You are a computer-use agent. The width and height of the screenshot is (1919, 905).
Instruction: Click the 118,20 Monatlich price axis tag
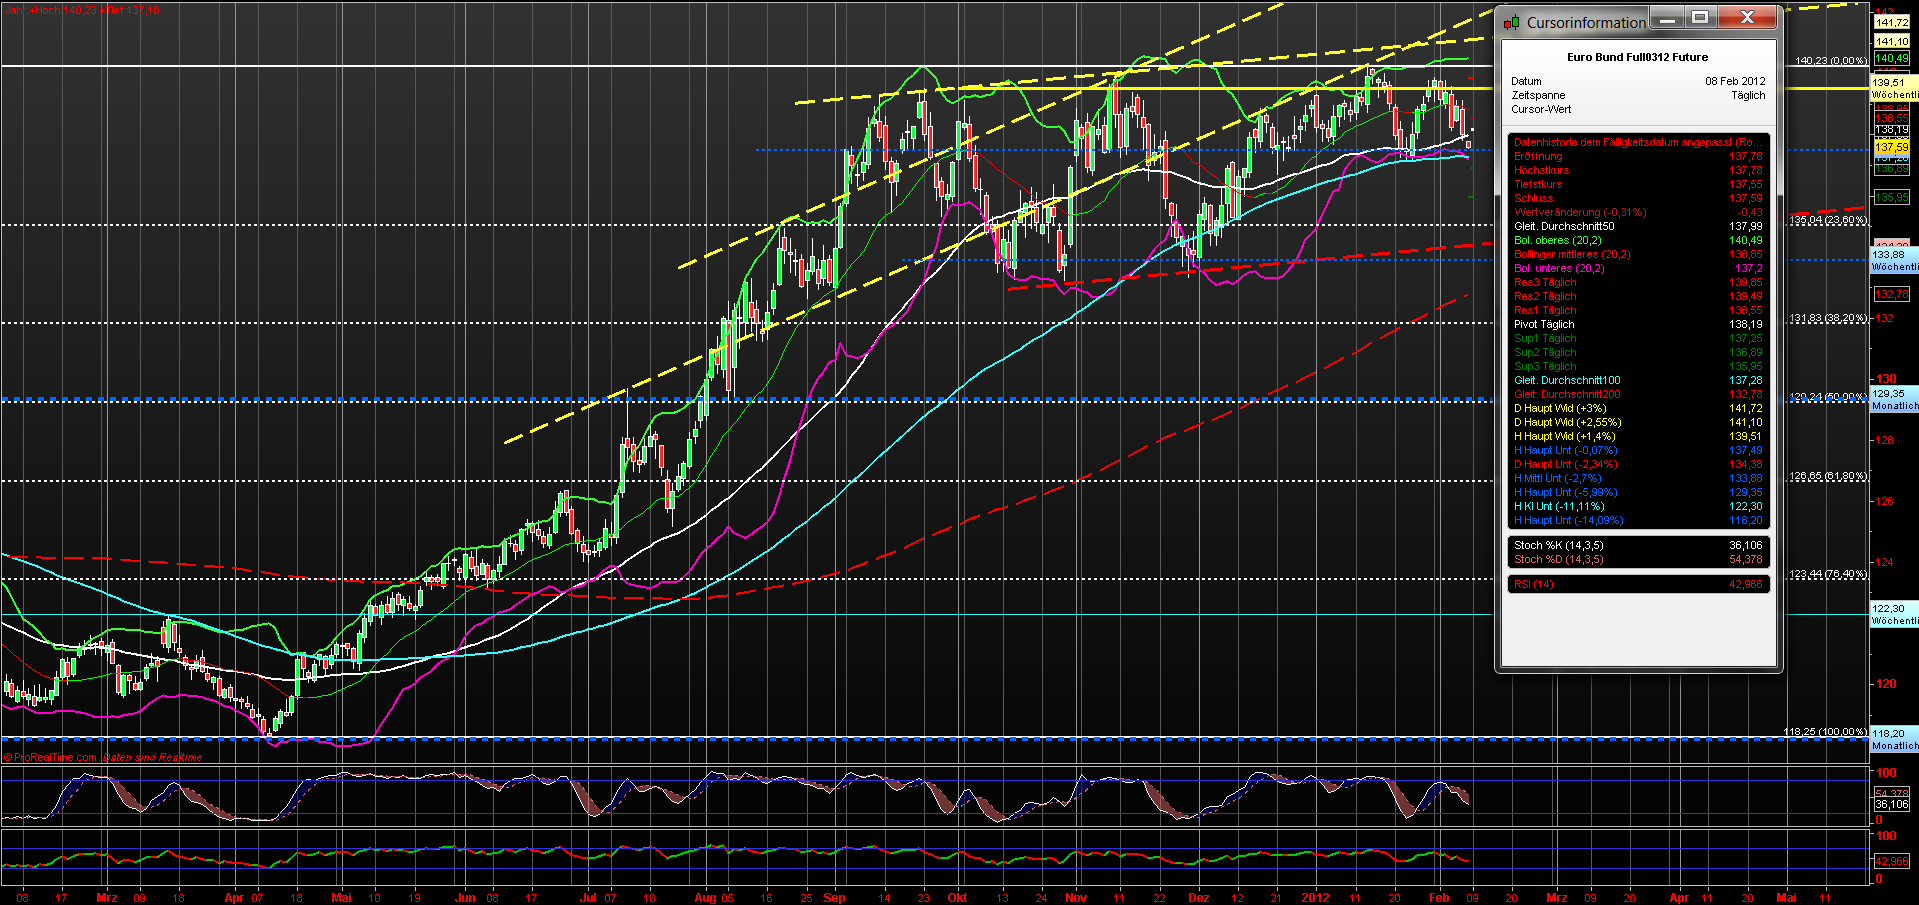click(1894, 740)
